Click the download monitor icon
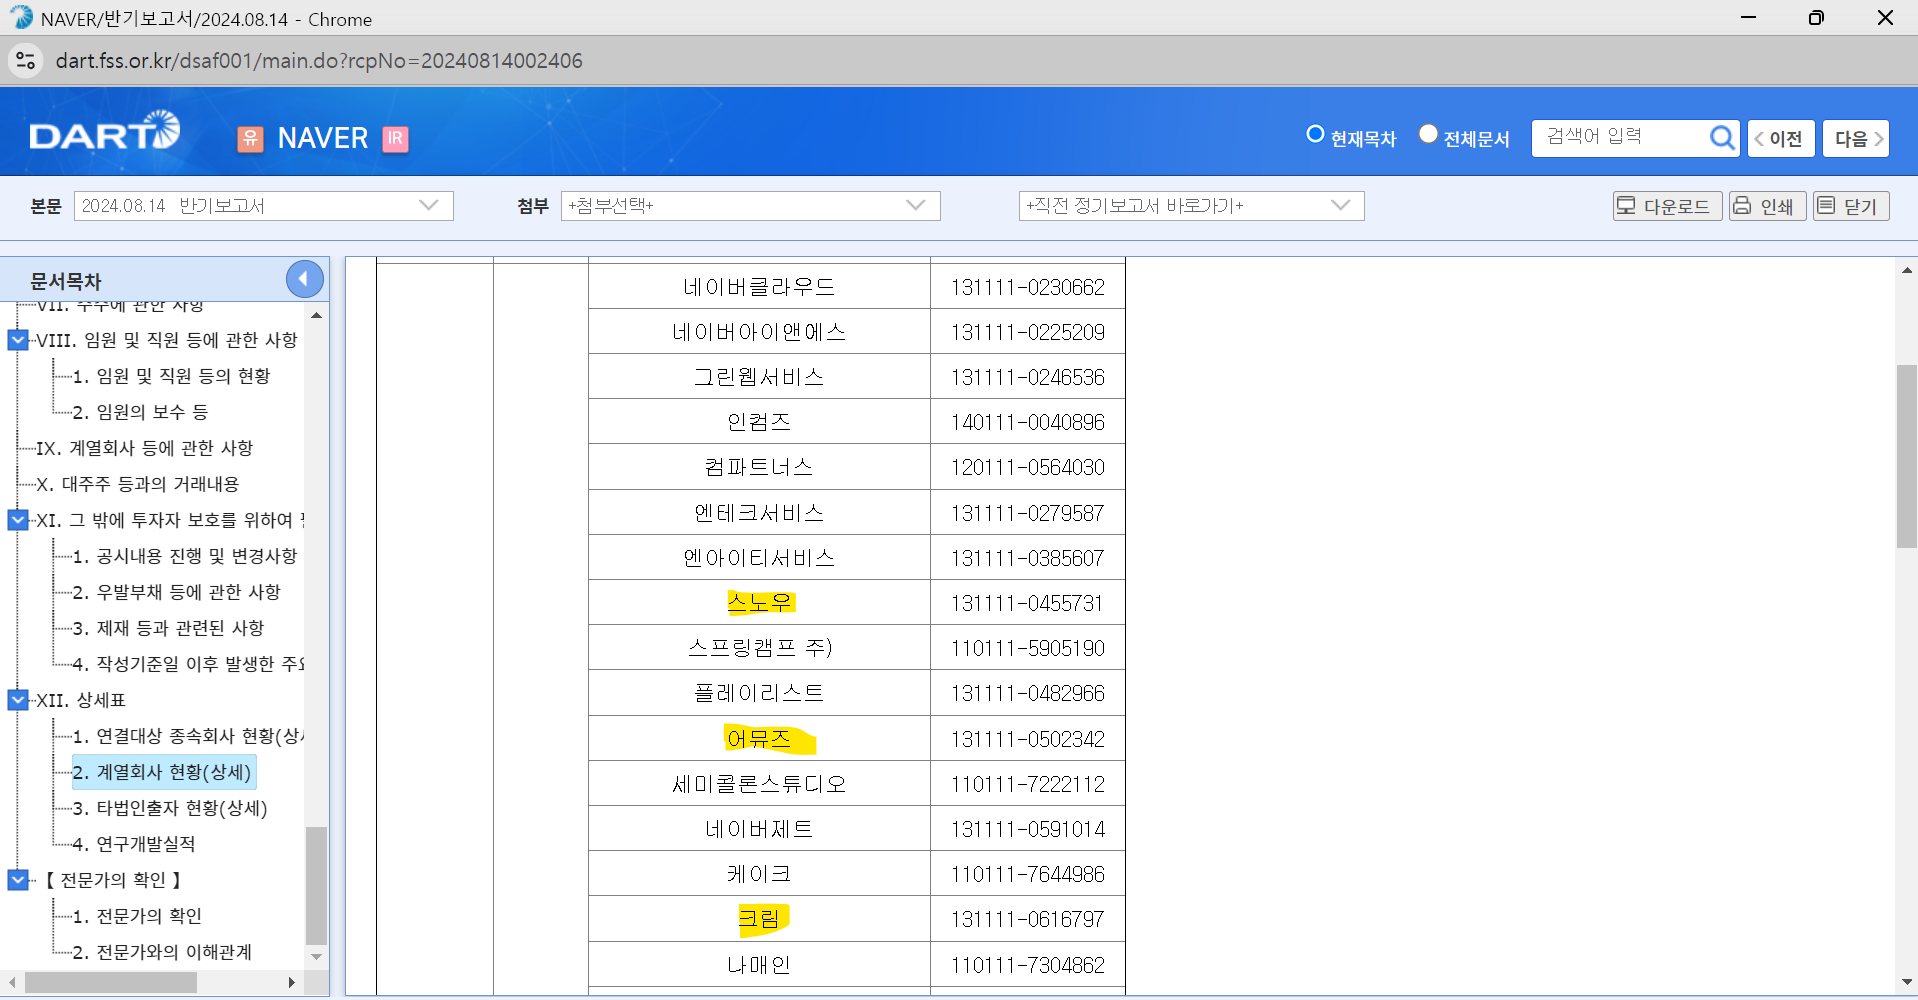The height and width of the screenshot is (1000, 1918). (1627, 206)
